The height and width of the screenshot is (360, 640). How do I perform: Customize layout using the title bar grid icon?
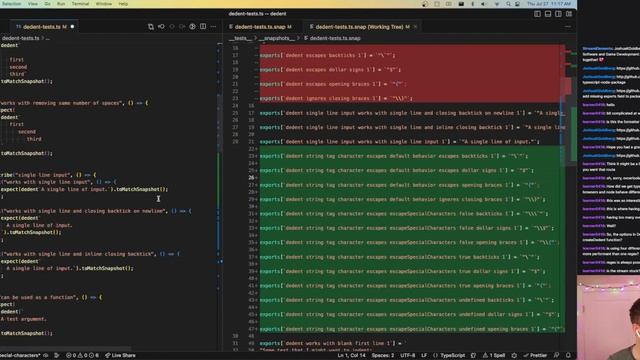(x=569, y=14)
